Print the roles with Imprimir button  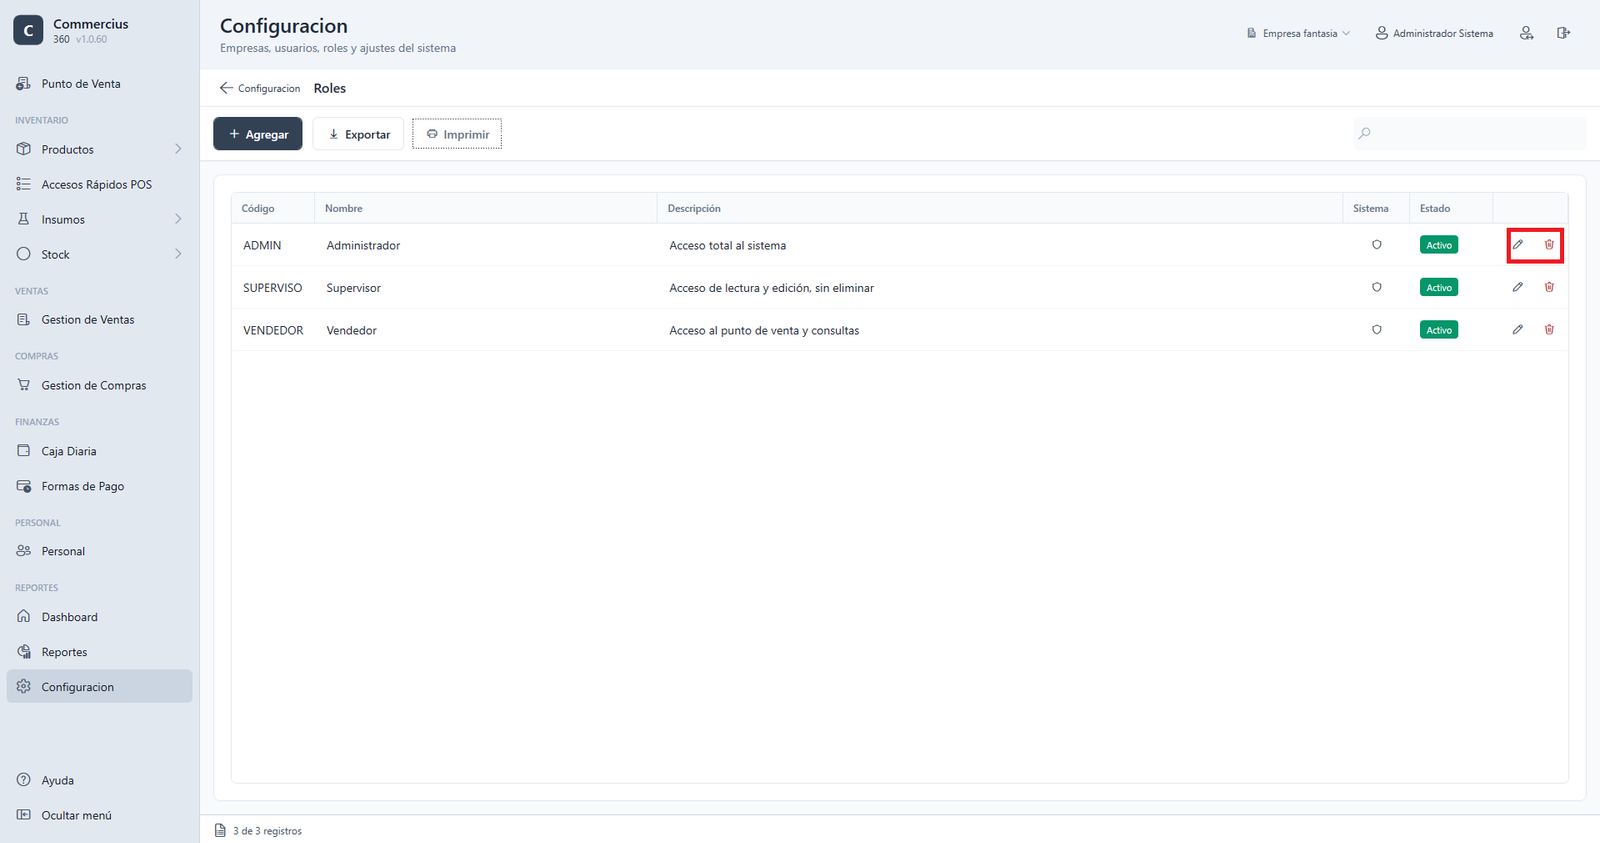(457, 134)
